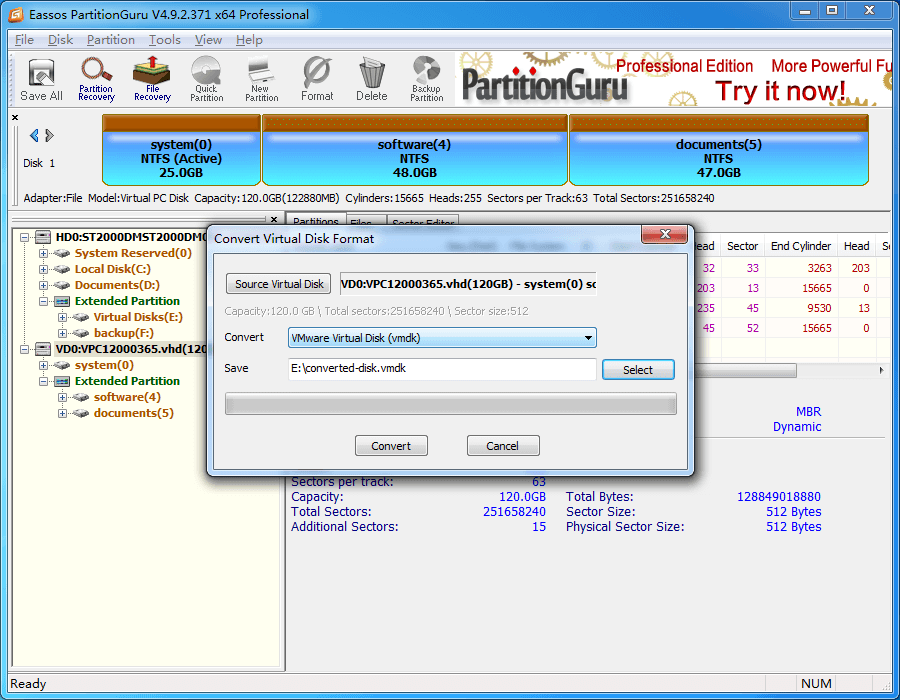Click the Save All toolbar icon
The height and width of the screenshot is (700, 900).
tap(41, 80)
